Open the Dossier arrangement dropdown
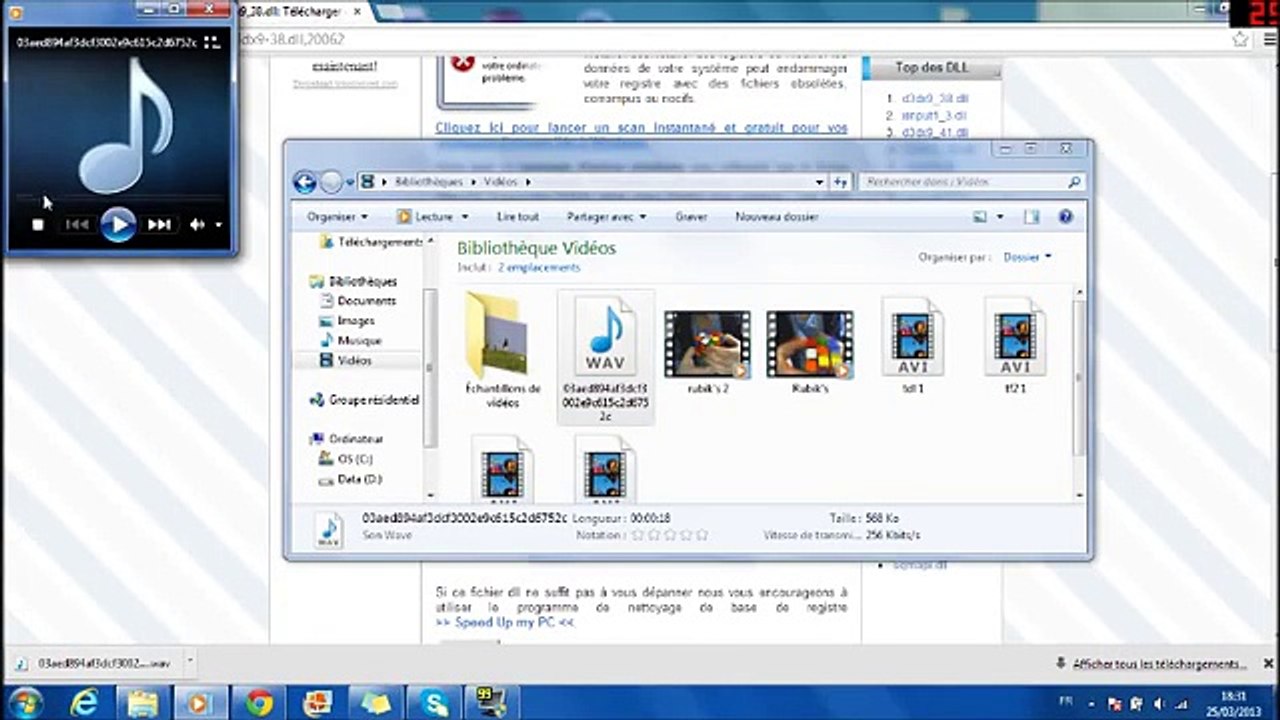 pyautogui.click(x=1027, y=257)
